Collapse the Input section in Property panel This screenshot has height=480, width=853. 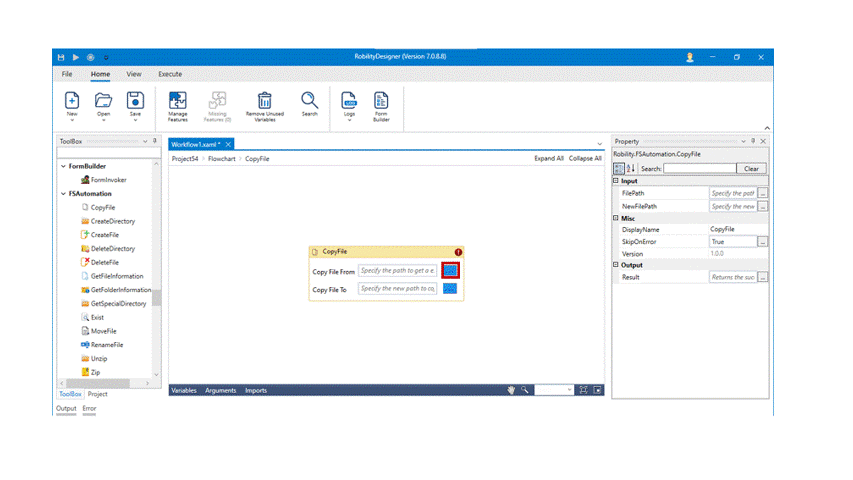[616, 181]
